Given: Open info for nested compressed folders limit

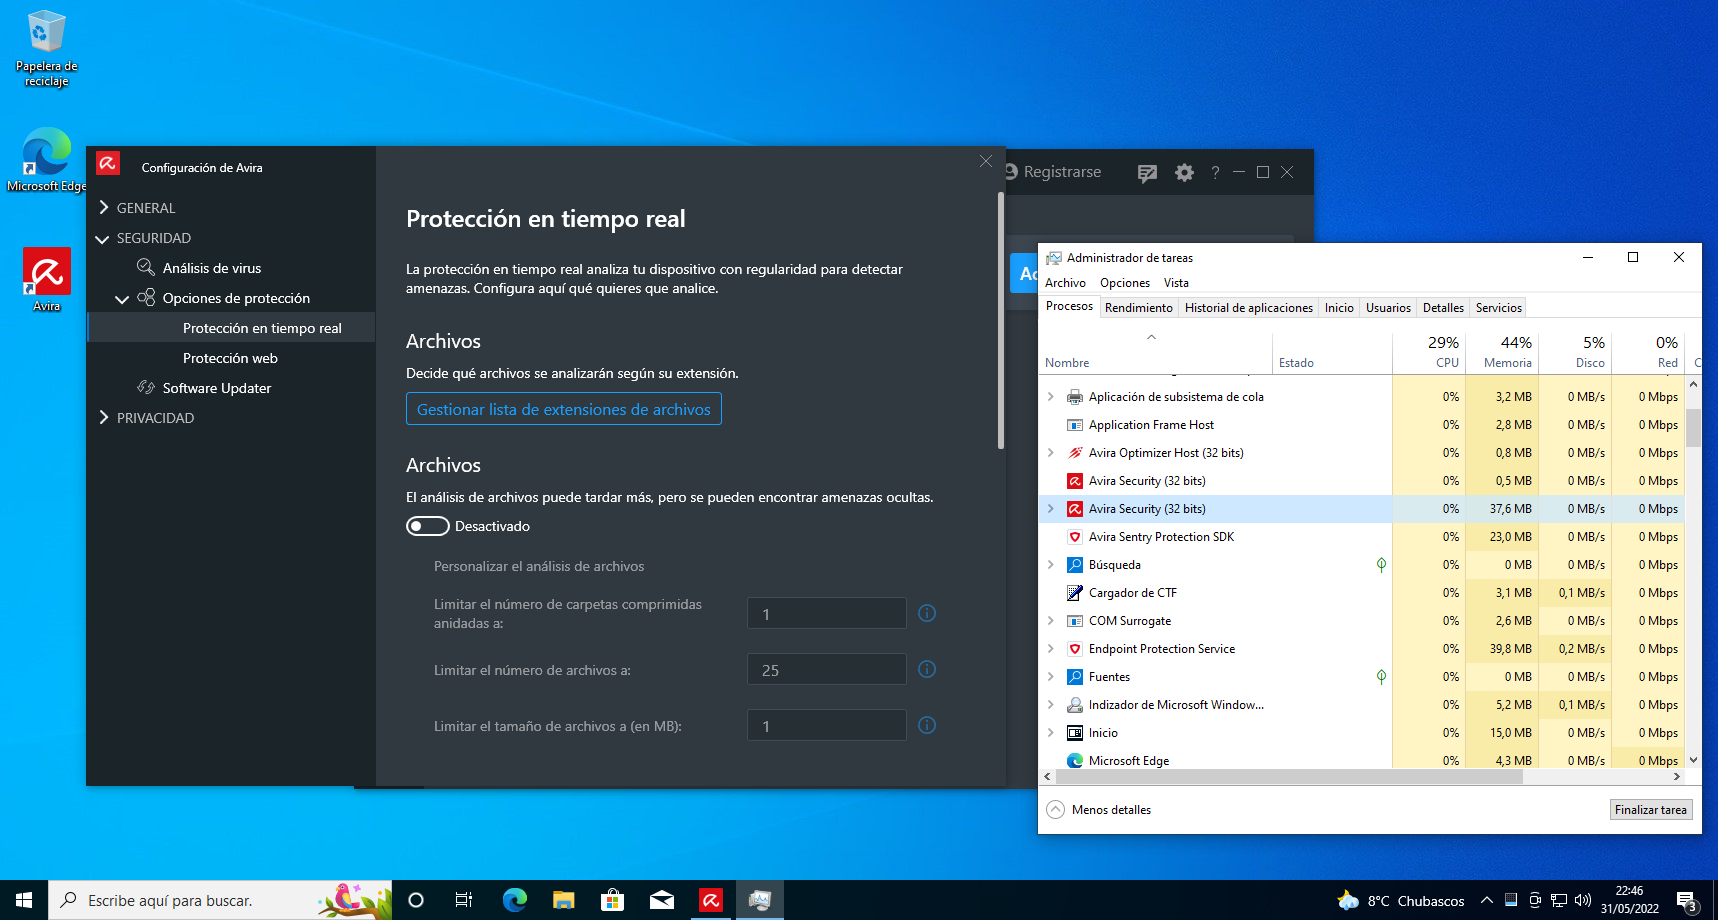Looking at the screenshot, I should (927, 613).
